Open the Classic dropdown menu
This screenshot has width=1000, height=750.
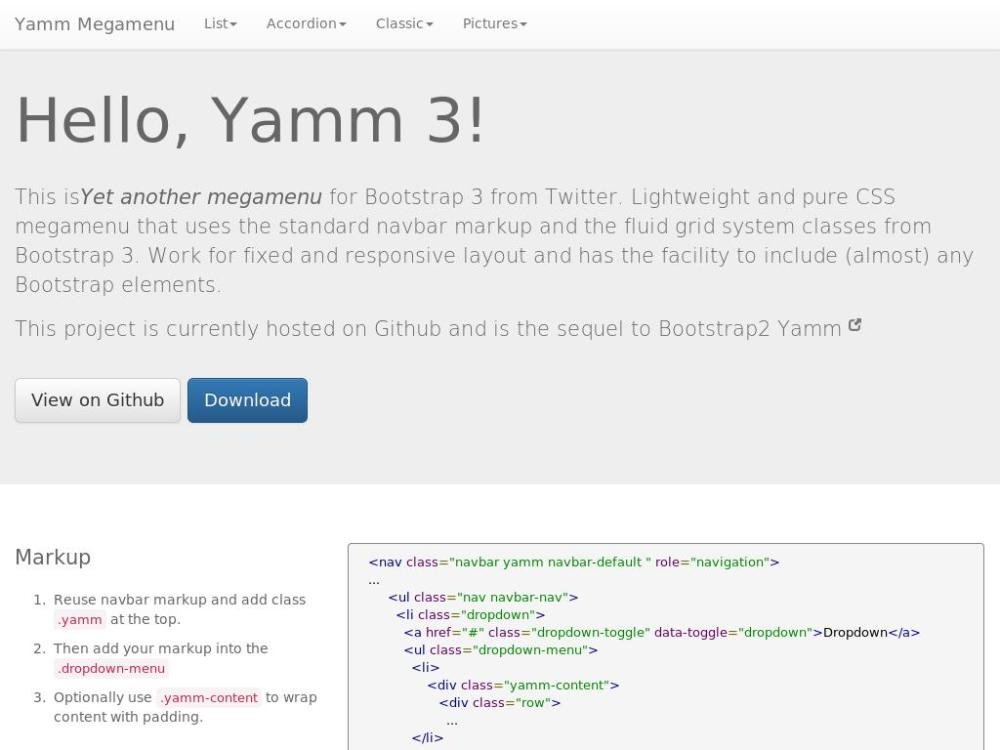404,24
